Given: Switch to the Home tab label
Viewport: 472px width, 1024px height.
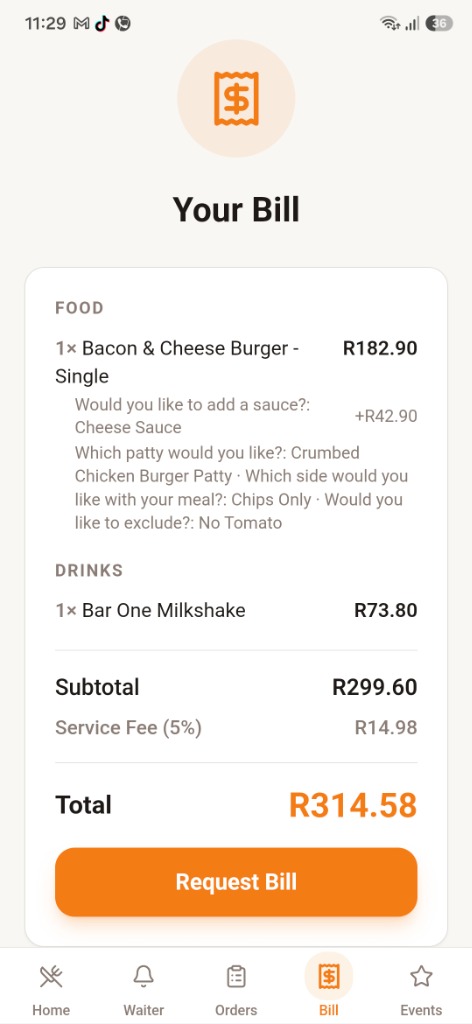Looking at the screenshot, I should [x=51, y=1010].
